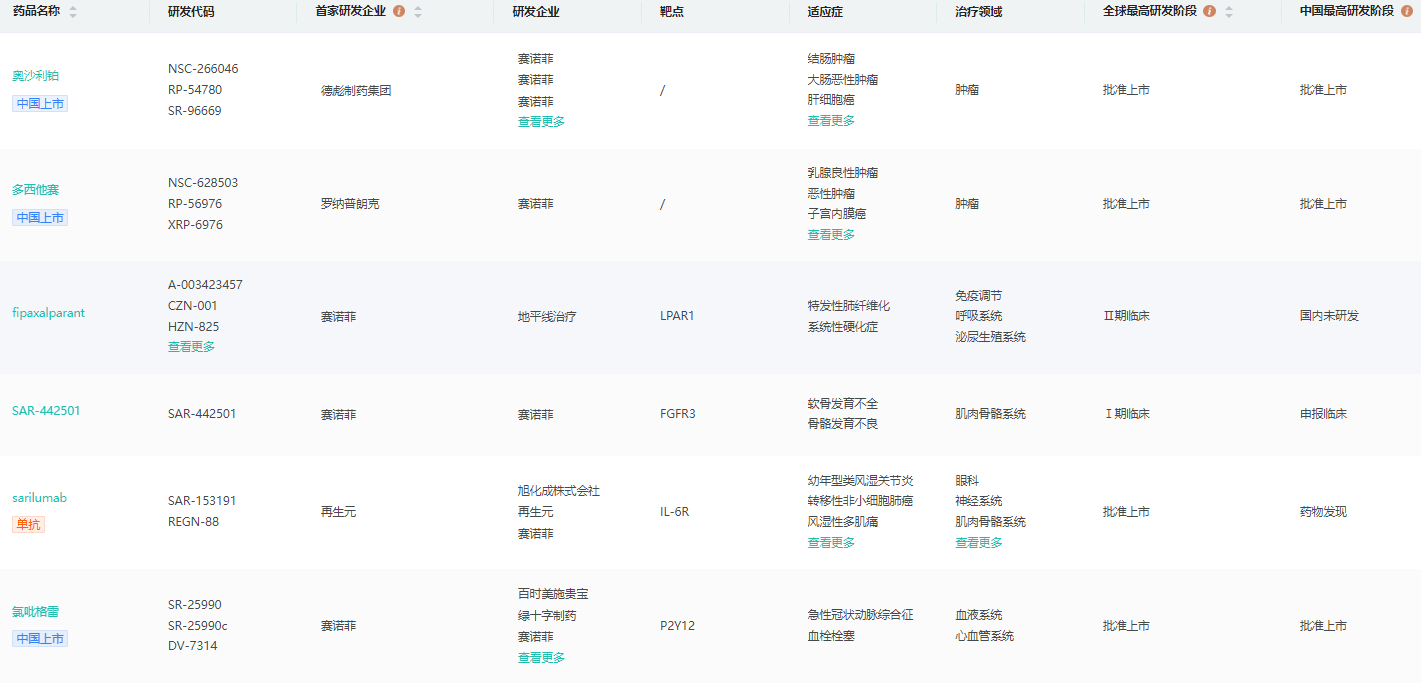The width and height of the screenshot is (1421, 683).
Task: Open drug page for 奥沙利铂
Action: click(36, 76)
